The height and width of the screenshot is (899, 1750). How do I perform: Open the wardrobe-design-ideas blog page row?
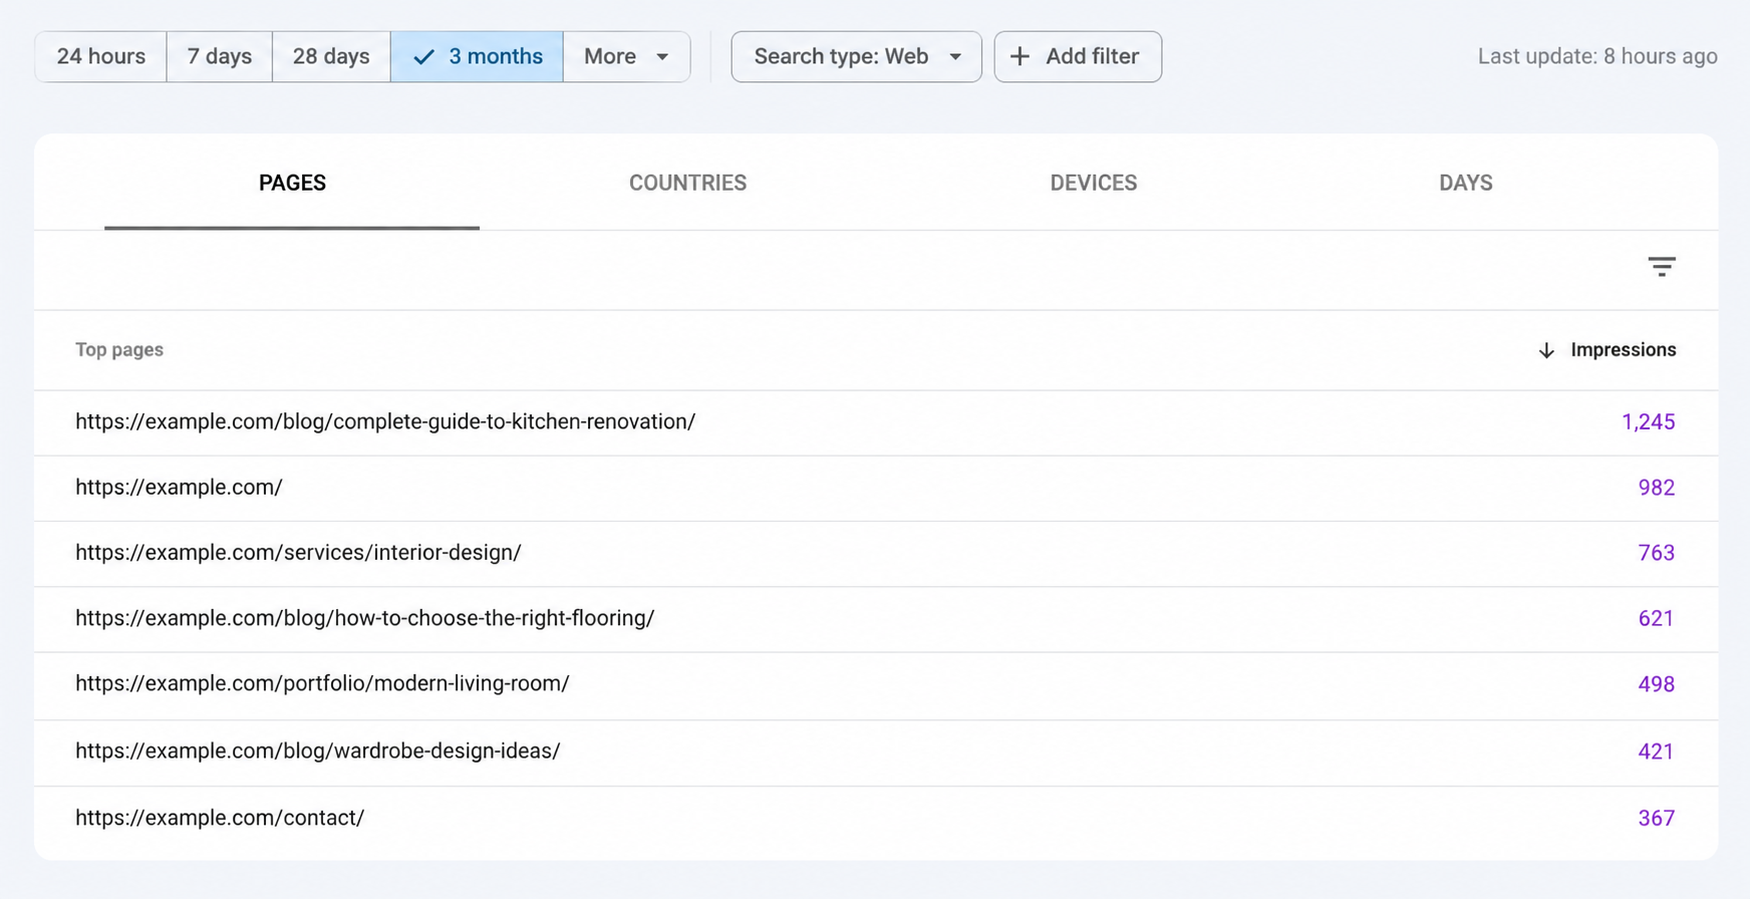point(876,752)
